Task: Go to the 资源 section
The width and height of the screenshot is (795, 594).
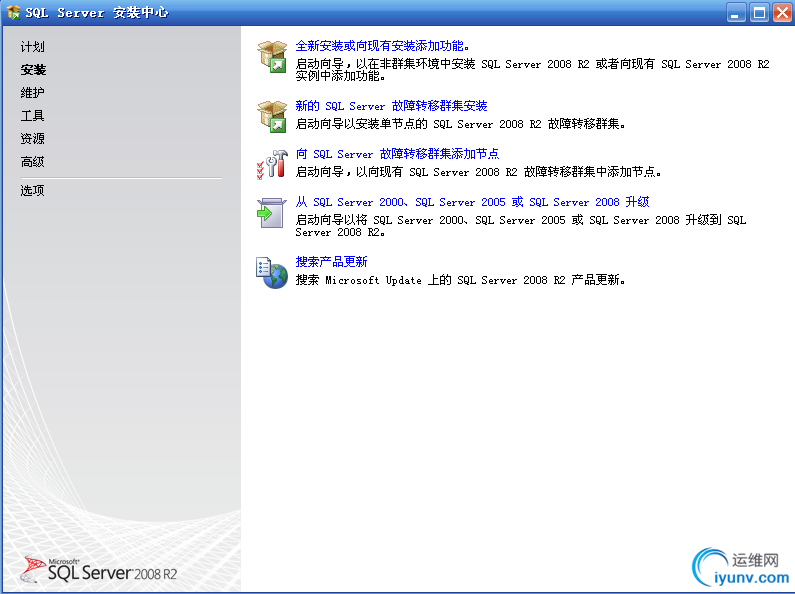Action: click(x=32, y=138)
